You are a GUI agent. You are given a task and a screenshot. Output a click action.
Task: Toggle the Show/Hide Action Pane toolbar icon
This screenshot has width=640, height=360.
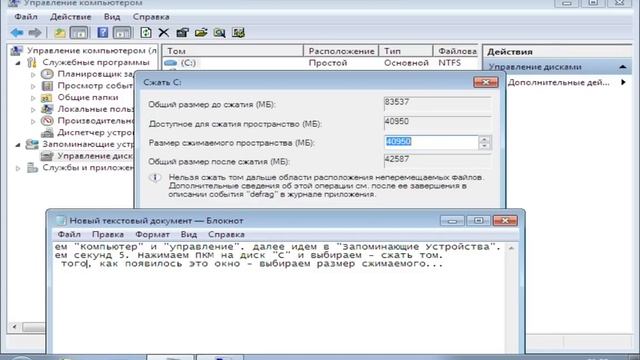tap(122, 33)
